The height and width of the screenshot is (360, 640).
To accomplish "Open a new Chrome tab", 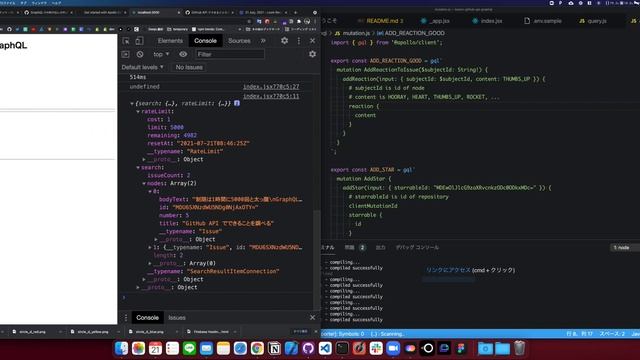I will [x=296, y=13].
